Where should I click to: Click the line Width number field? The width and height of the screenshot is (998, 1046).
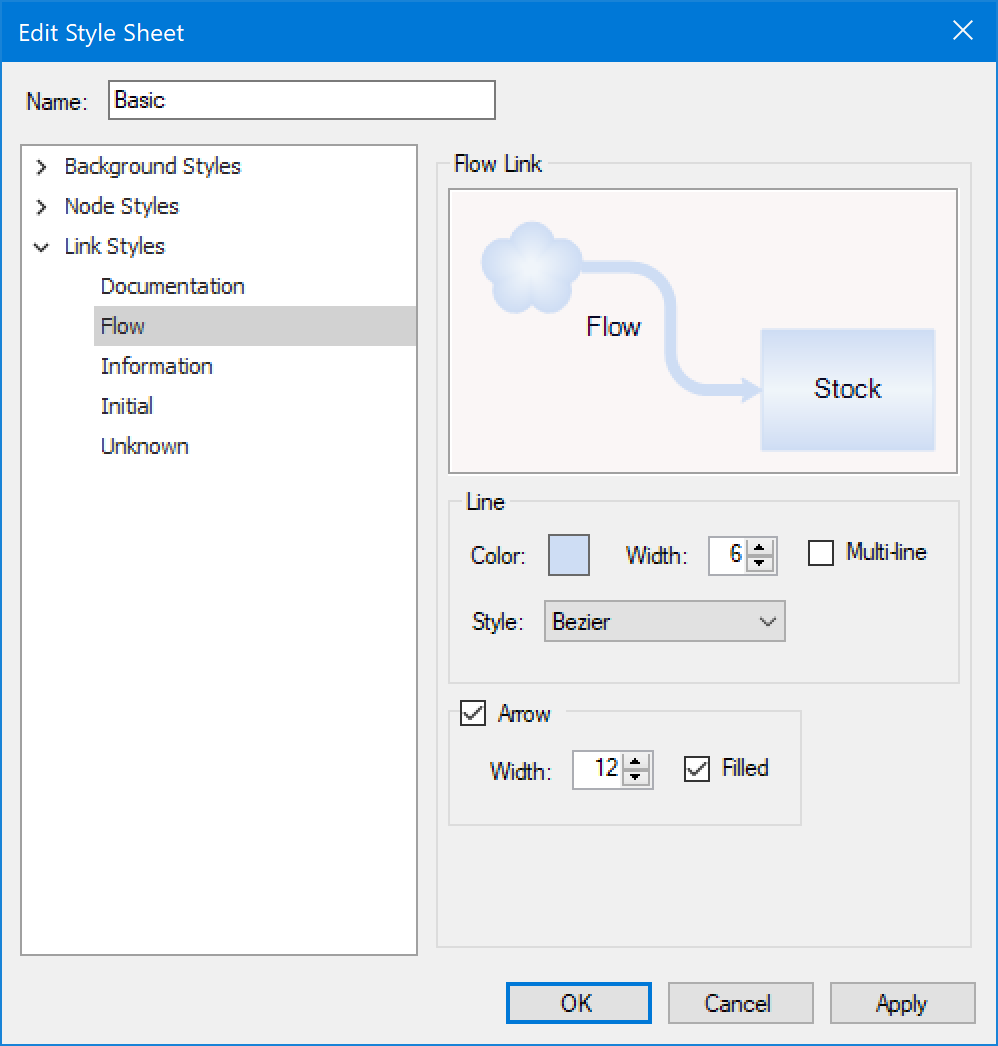pos(728,554)
